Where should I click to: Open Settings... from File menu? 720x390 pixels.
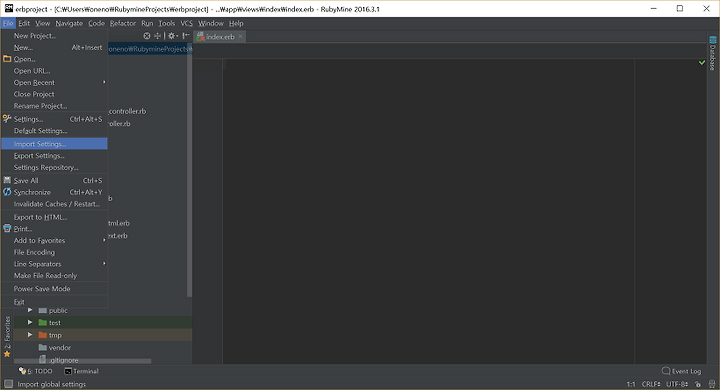54,119
